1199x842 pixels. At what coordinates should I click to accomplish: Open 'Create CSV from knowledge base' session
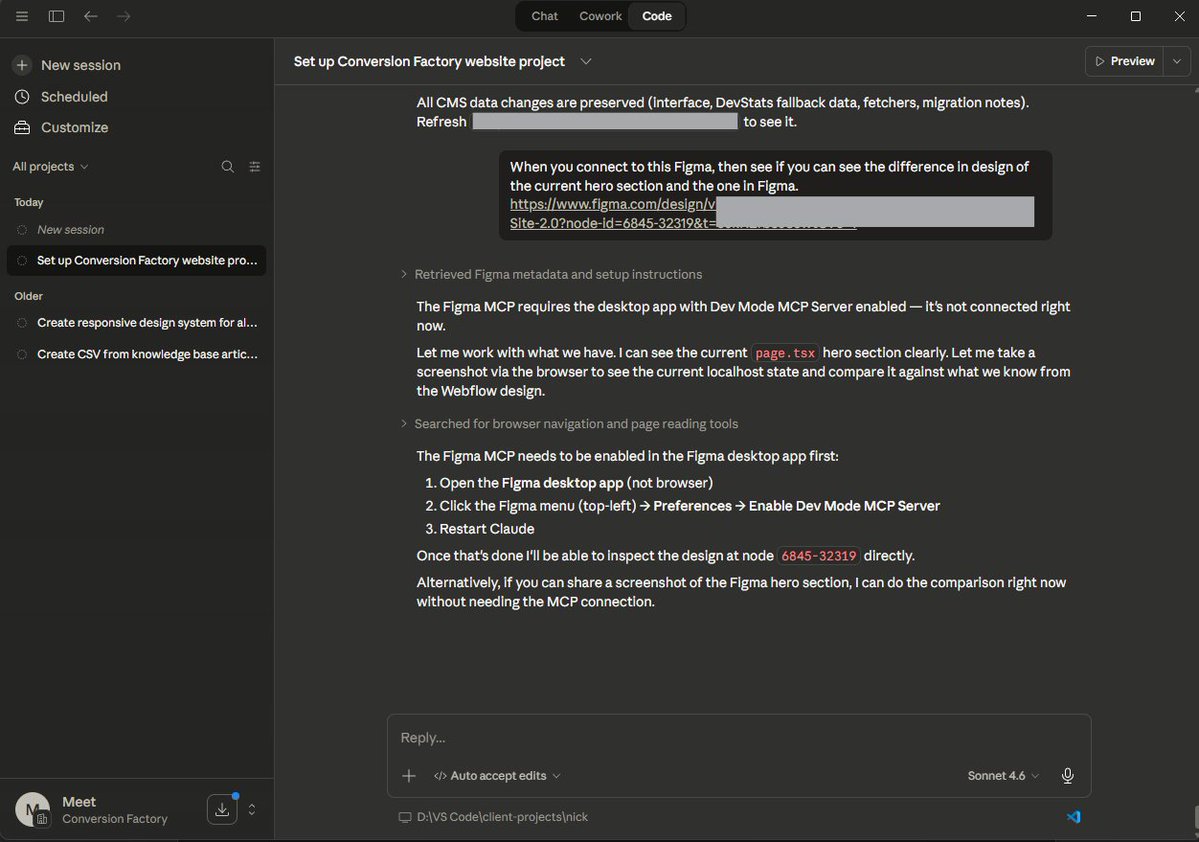click(136, 354)
